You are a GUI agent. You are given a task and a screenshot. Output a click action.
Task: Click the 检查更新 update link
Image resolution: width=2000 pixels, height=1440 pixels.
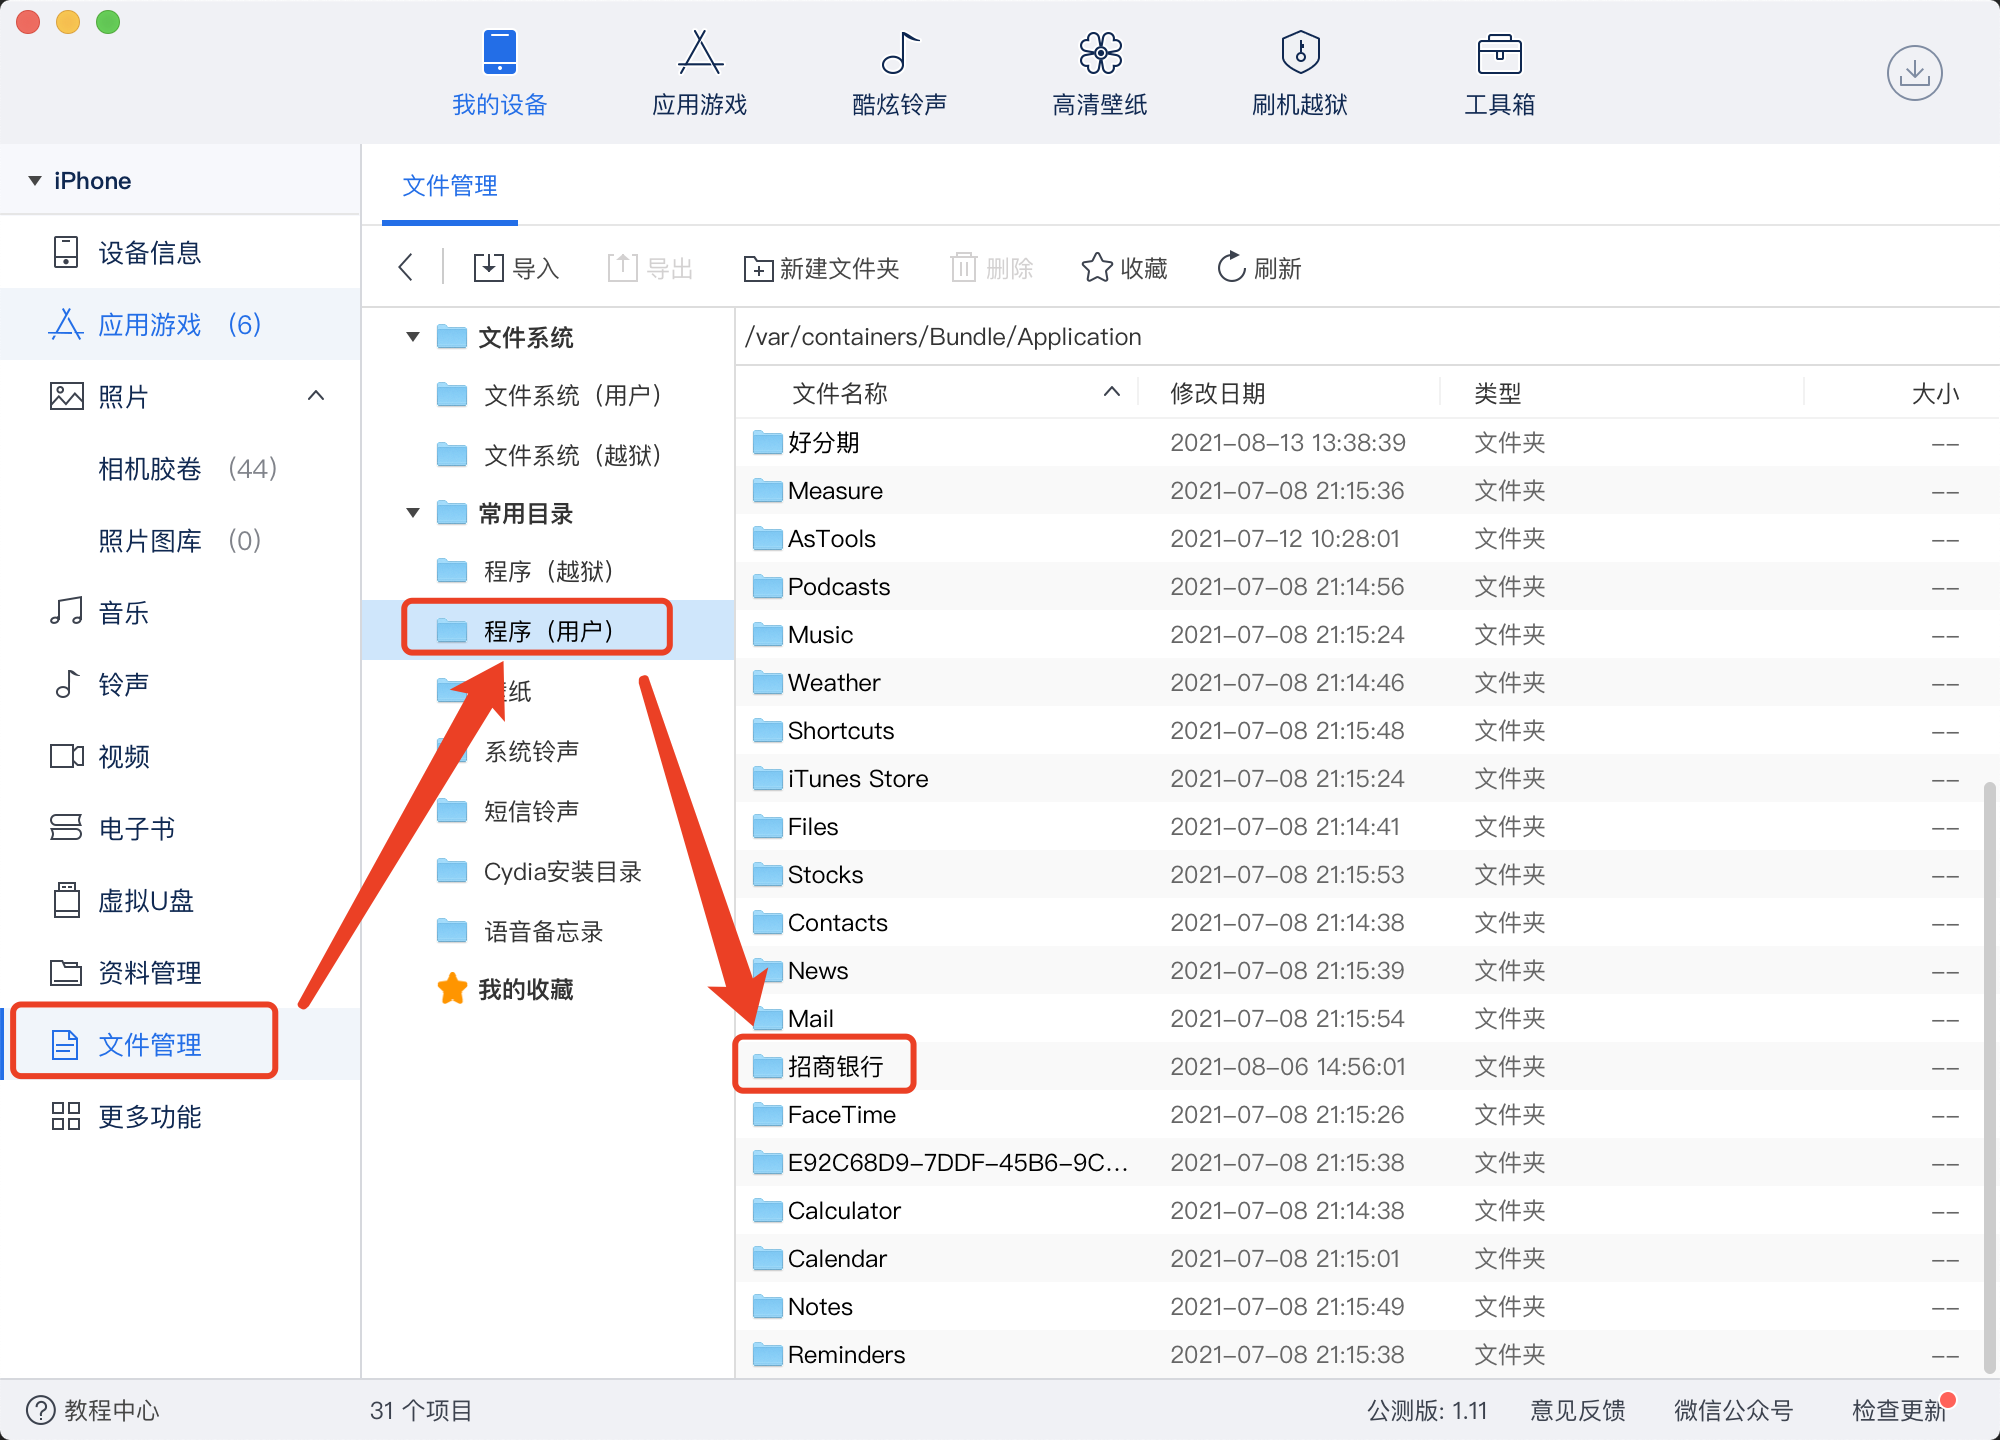point(1897,1411)
